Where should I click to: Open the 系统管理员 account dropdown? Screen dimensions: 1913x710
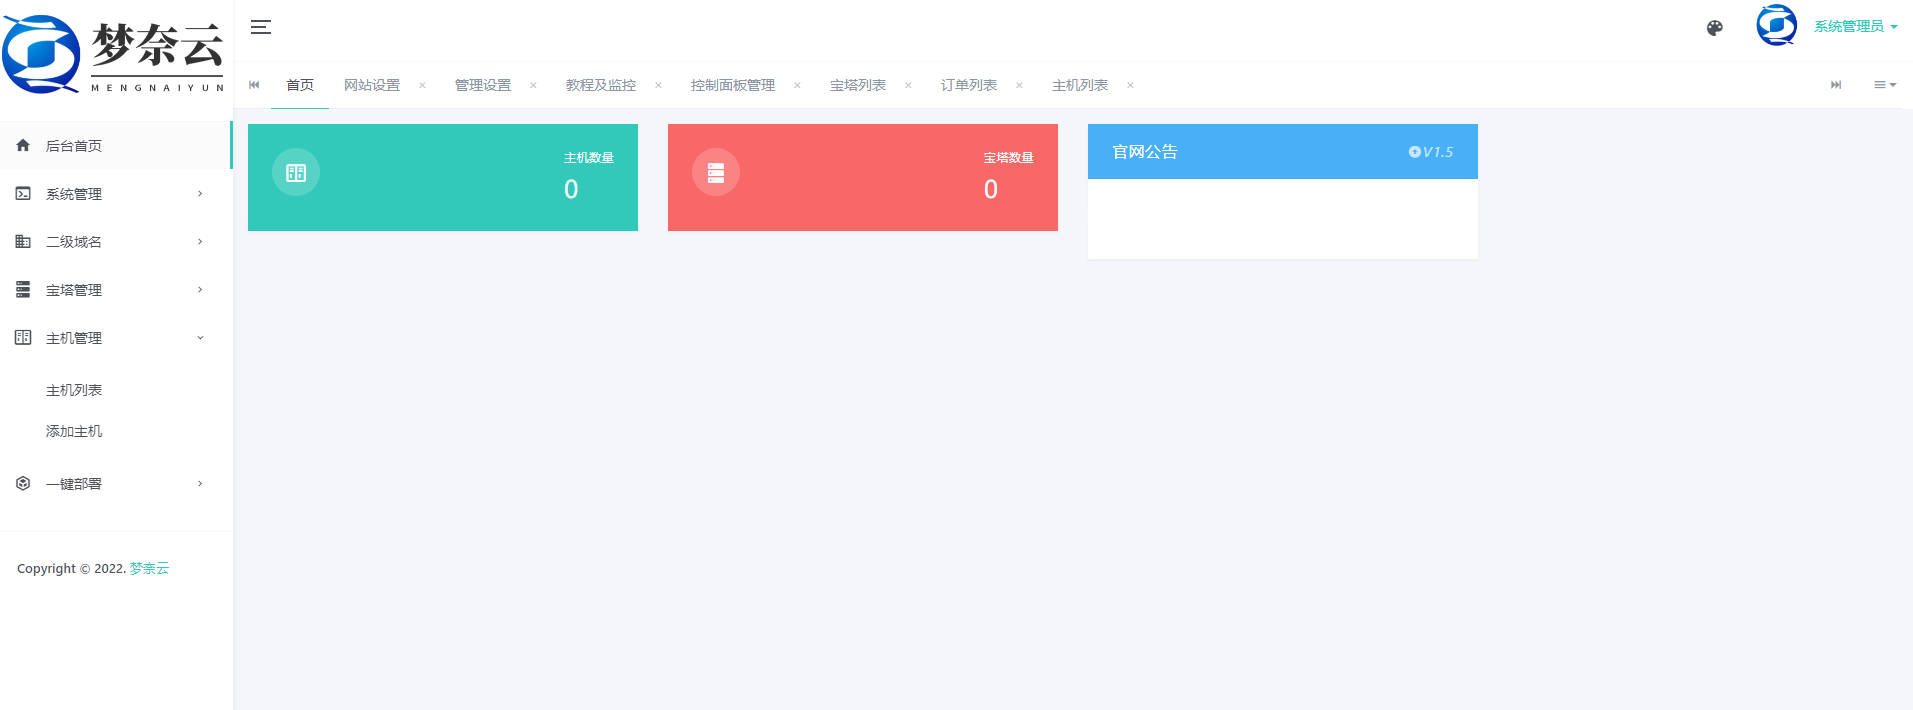1855,27
